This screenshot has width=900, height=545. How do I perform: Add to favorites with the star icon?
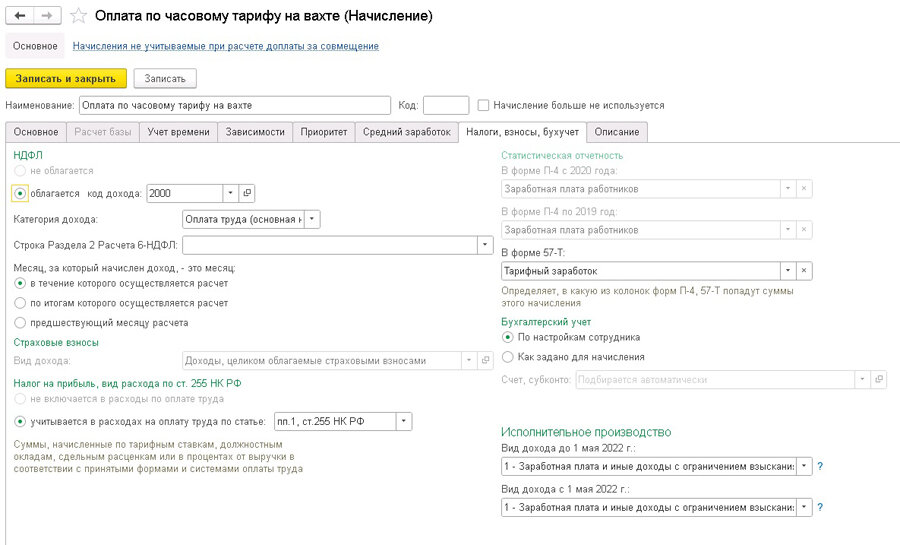pyautogui.click(x=78, y=16)
